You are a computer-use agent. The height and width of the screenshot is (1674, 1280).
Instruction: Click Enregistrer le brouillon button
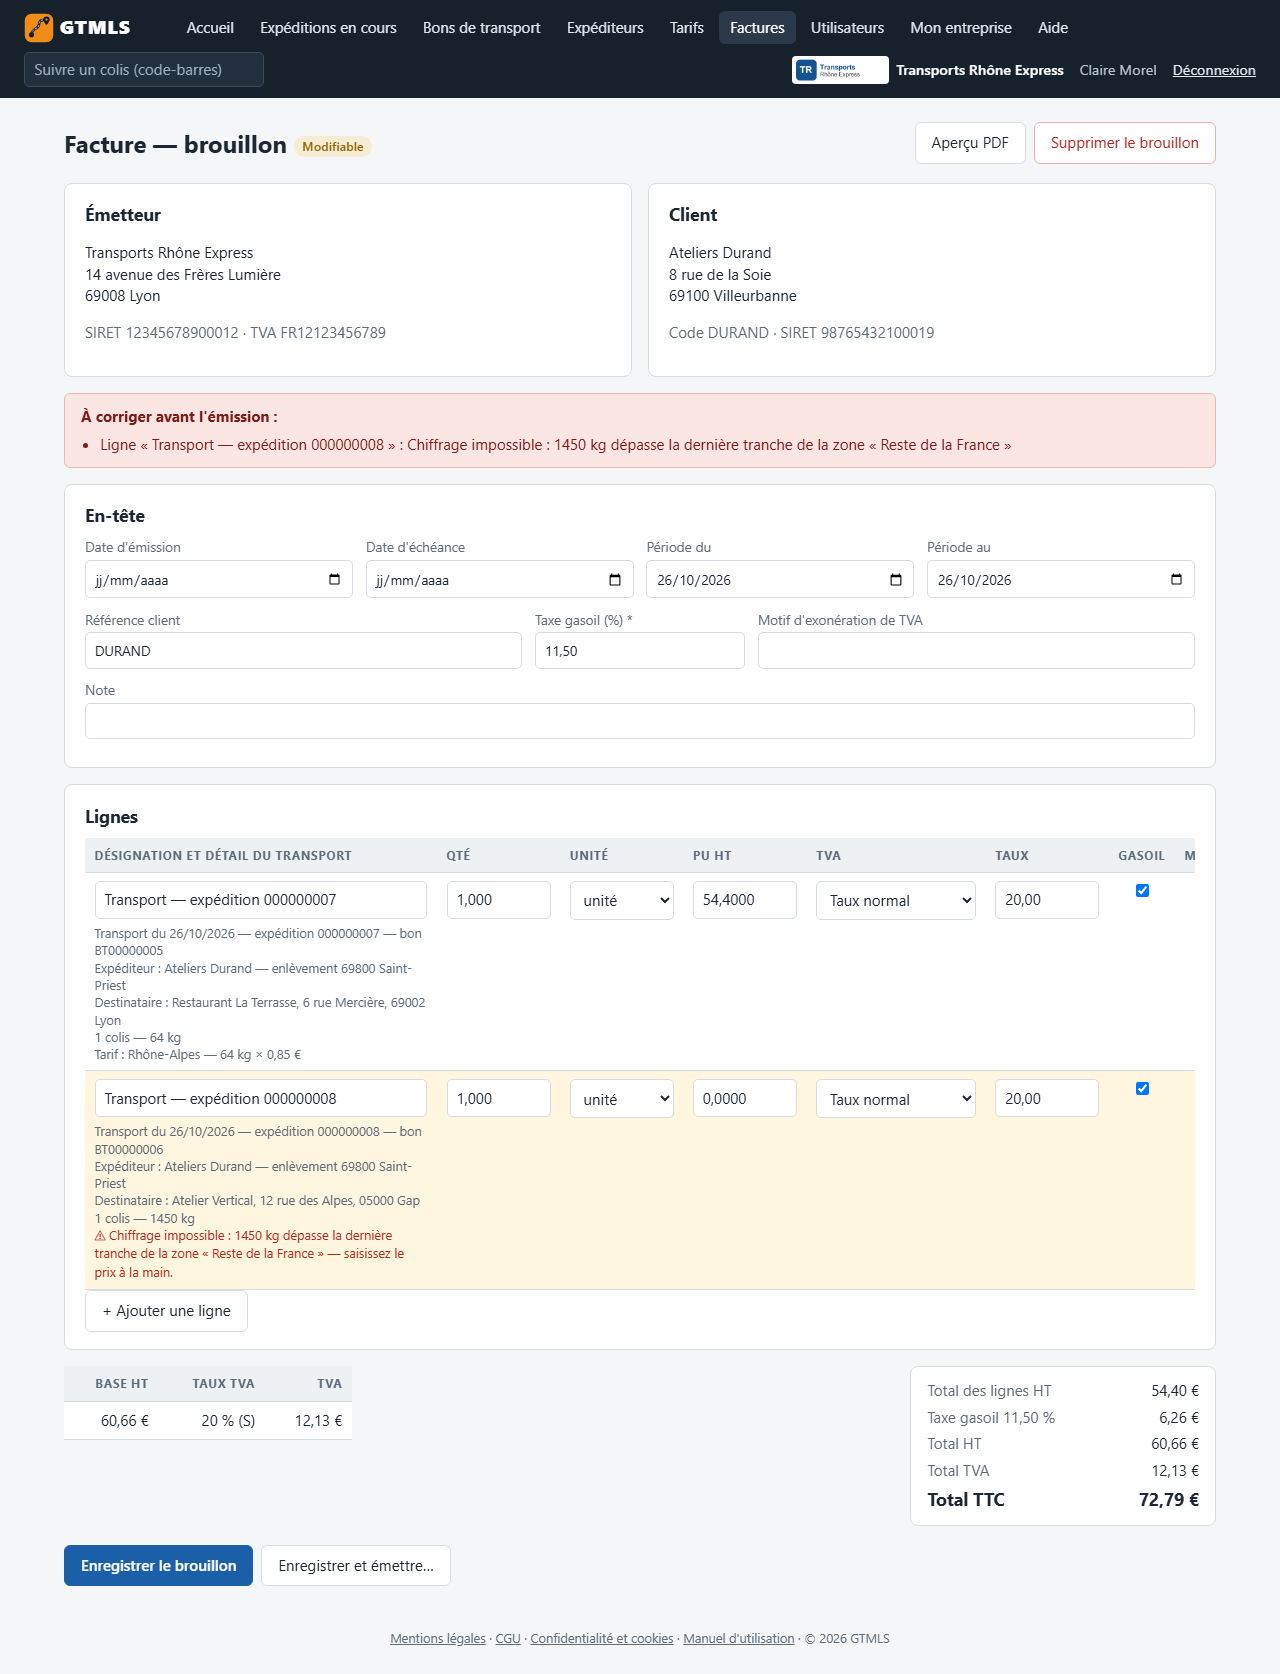click(x=158, y=1566)
